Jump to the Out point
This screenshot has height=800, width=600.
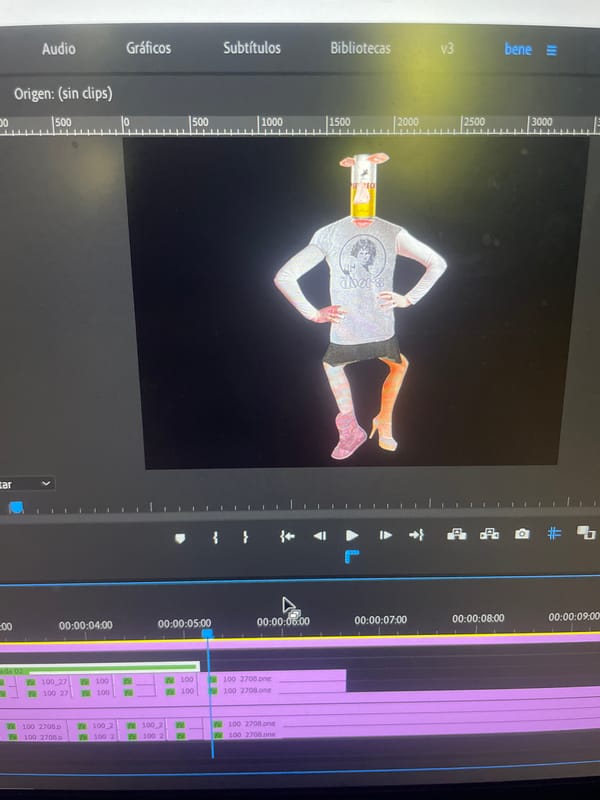pos(416,534)
